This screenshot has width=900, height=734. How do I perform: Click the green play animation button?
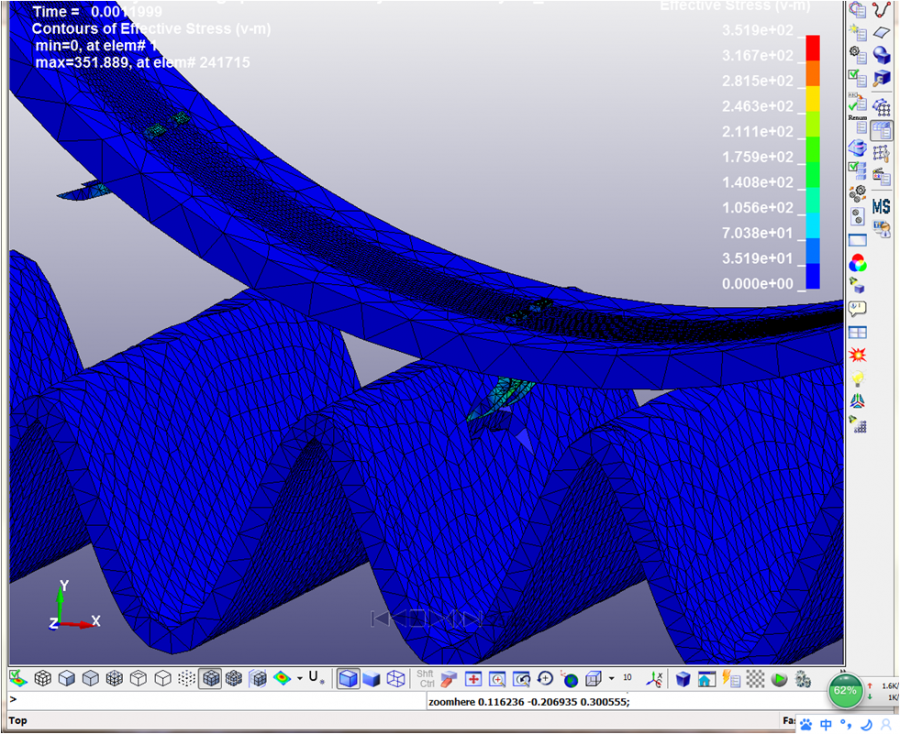(779, 679)
